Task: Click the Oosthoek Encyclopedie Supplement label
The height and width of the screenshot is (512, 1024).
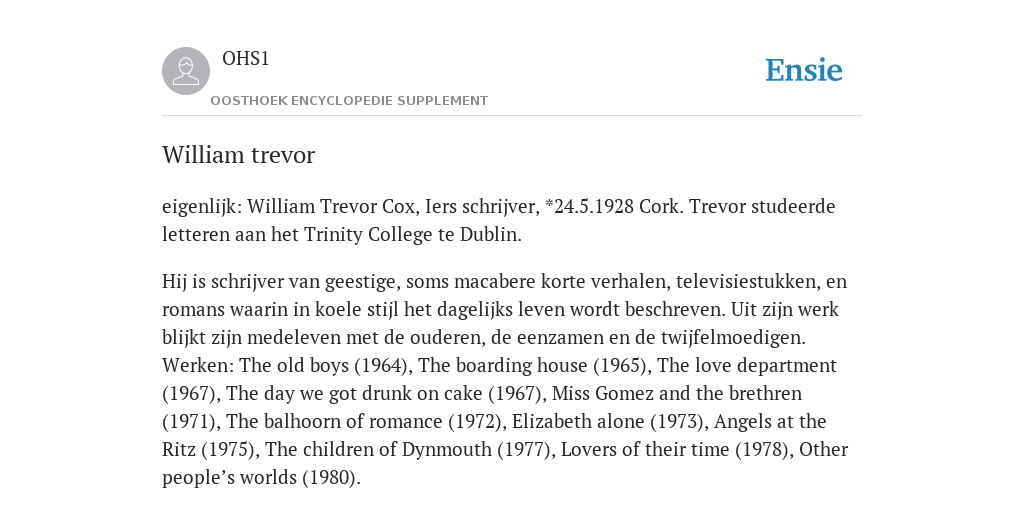Action: point(349,101)
